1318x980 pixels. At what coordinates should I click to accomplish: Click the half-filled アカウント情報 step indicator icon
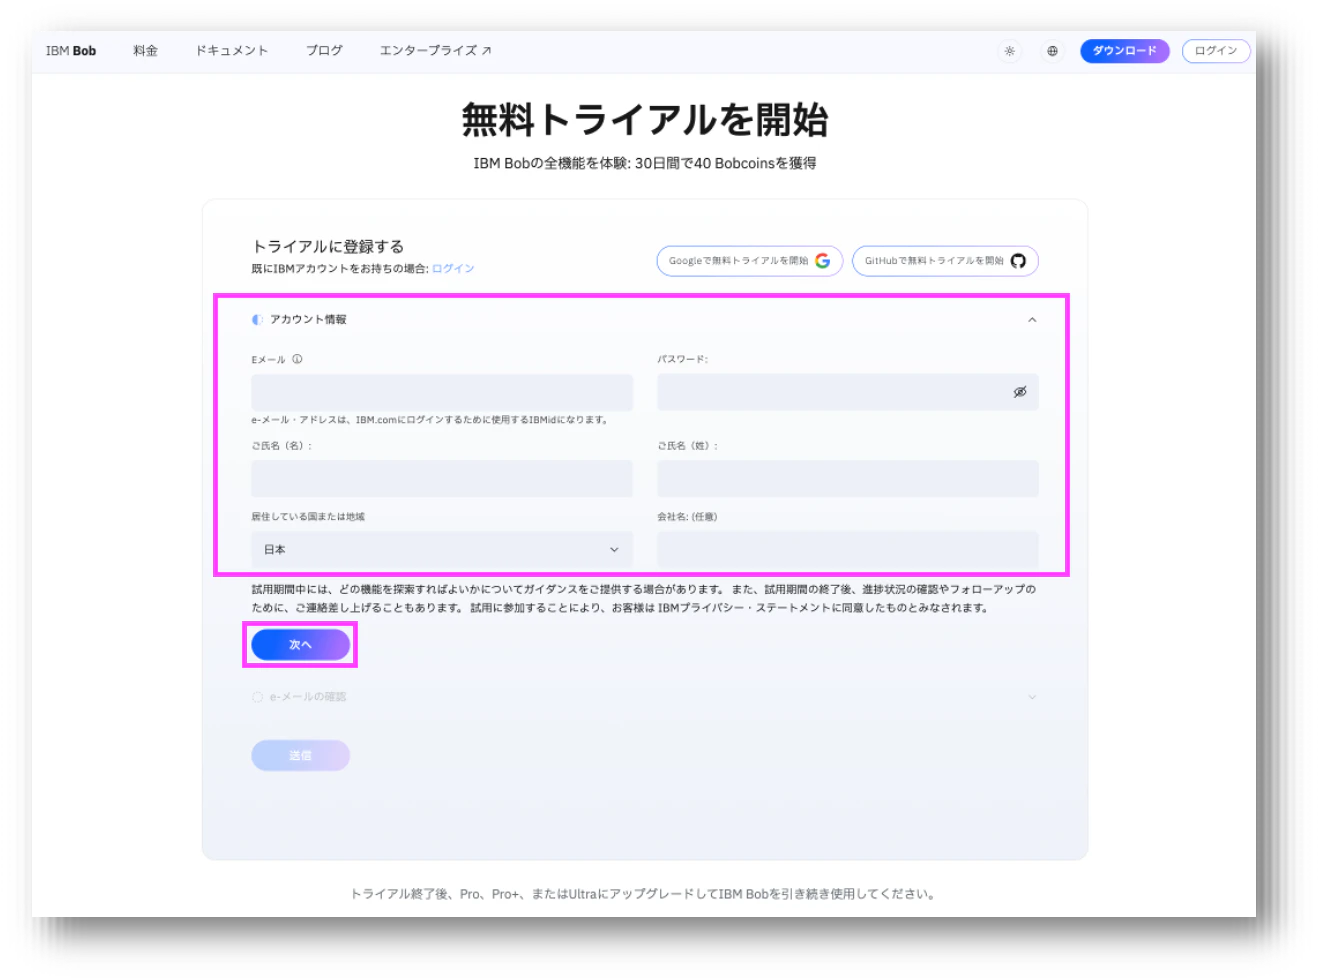click(257, 320)
